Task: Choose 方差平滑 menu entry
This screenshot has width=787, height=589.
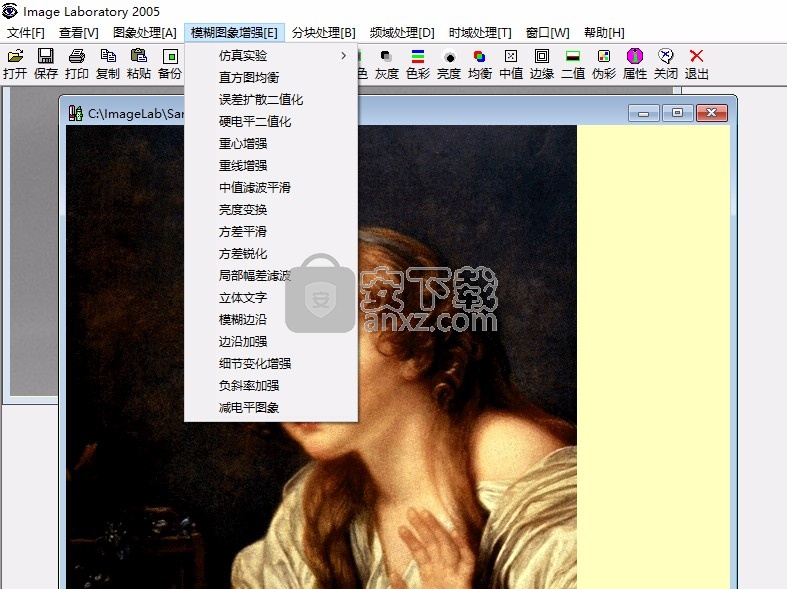Action: (271, 232)
